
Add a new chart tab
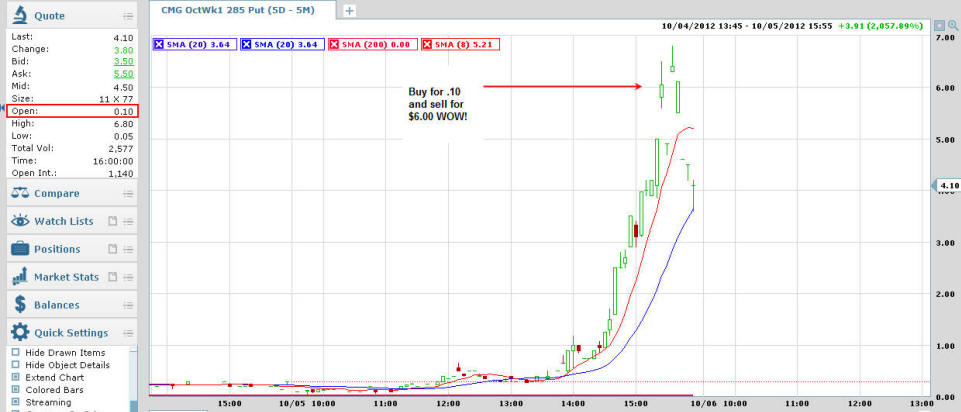[349, 10]
